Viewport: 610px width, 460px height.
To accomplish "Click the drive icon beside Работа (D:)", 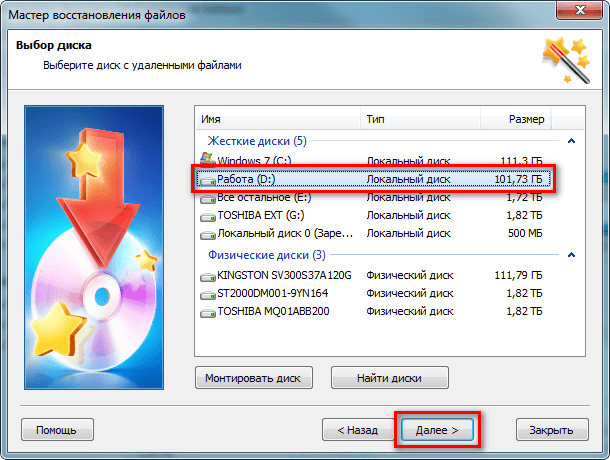I will tap(208, 181).
